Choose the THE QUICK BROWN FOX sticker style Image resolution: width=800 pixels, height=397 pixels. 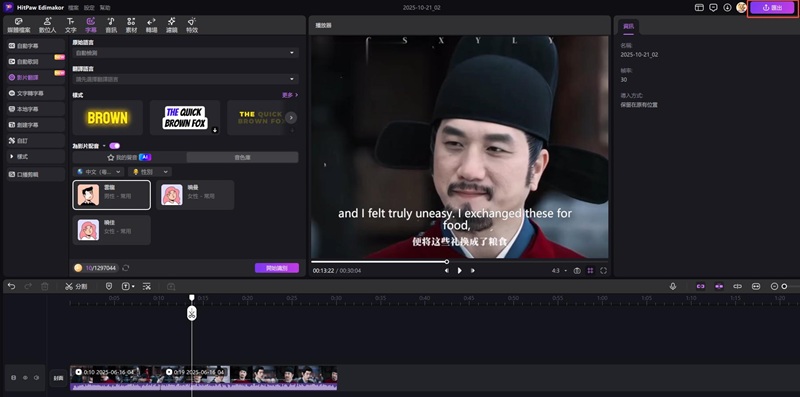point(185,118)
